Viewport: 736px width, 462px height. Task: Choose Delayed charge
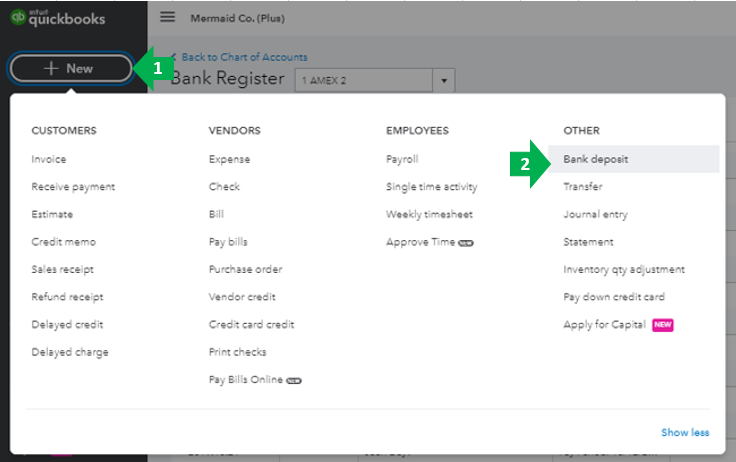point(70,352)
